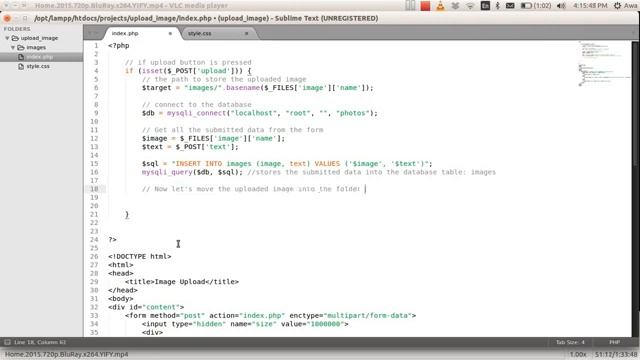
Task: Click the images folder icon in sidebar
Action: pyautogui.click(x=21, y=47)
